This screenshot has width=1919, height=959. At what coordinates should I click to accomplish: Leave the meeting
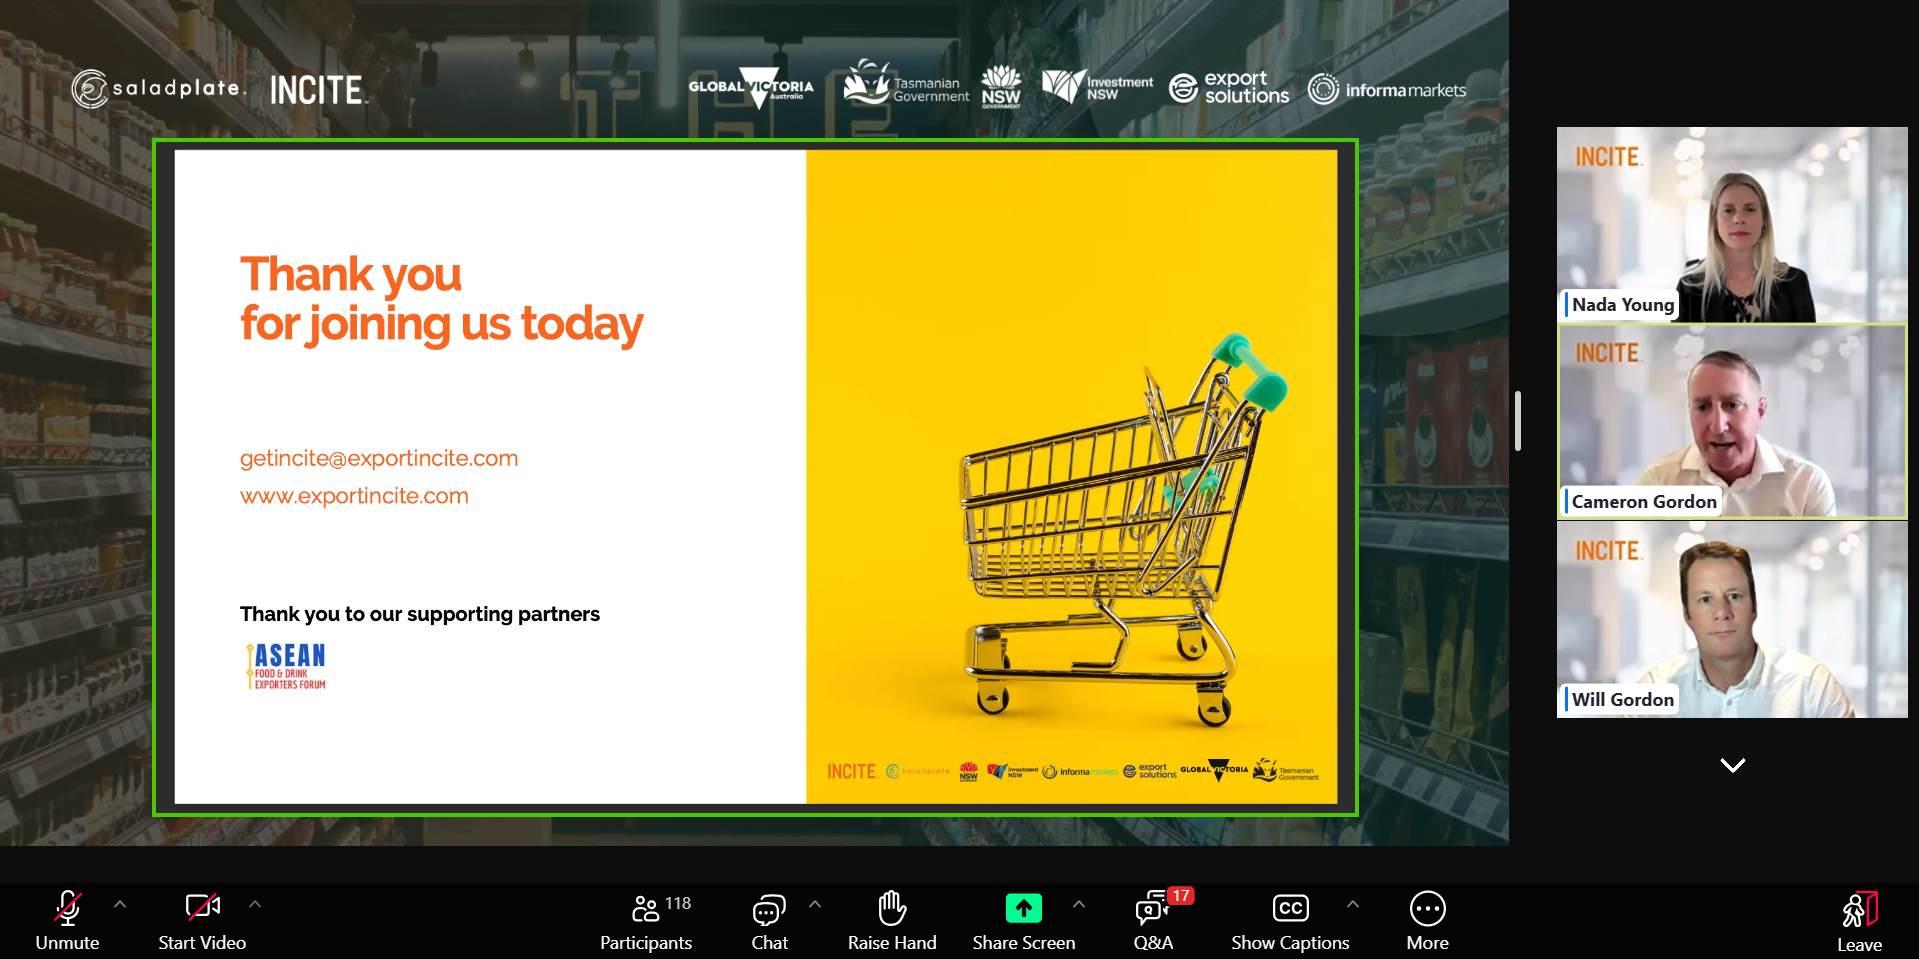[1859, 921]
